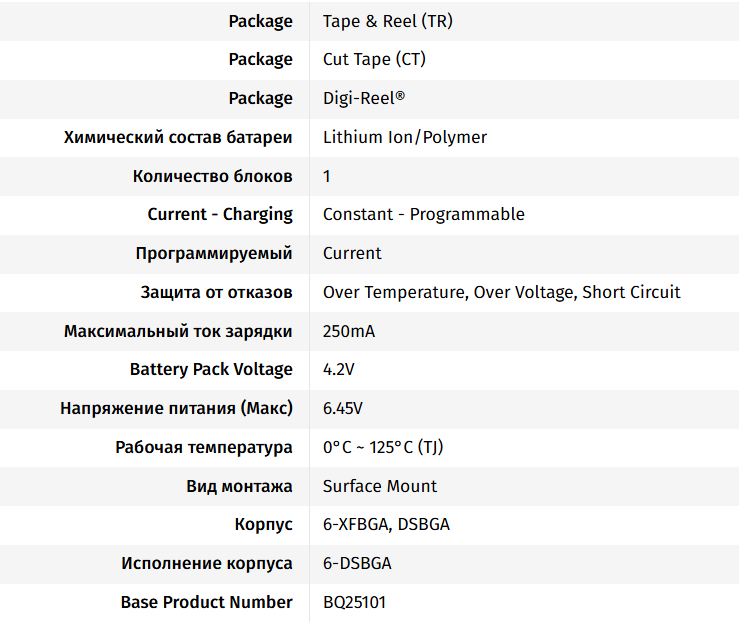Screen dimensions: 739x628
Task: Click the Рабочая температура label
Action: pyautogui.click(x=204, y=447)
